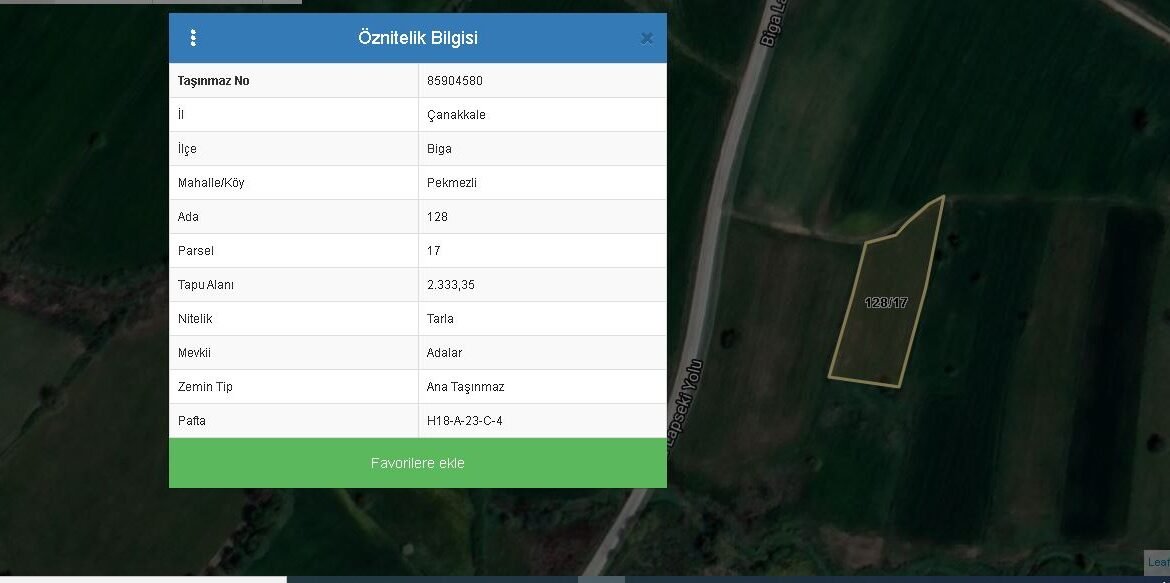Select the Pekmezli Mahalle/Köy value
Viewport: 1170px width, 583px height.
[x=452, y=183]
